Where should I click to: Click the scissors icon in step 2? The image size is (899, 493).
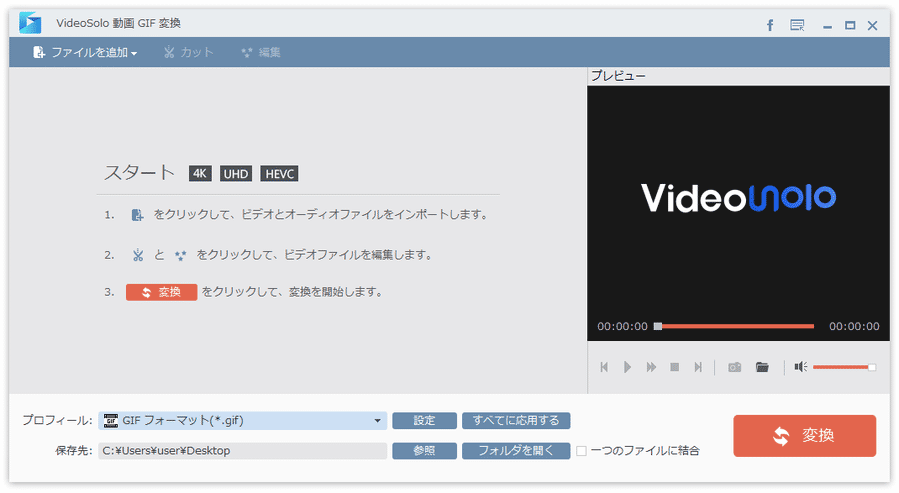[x=138, y=255]
